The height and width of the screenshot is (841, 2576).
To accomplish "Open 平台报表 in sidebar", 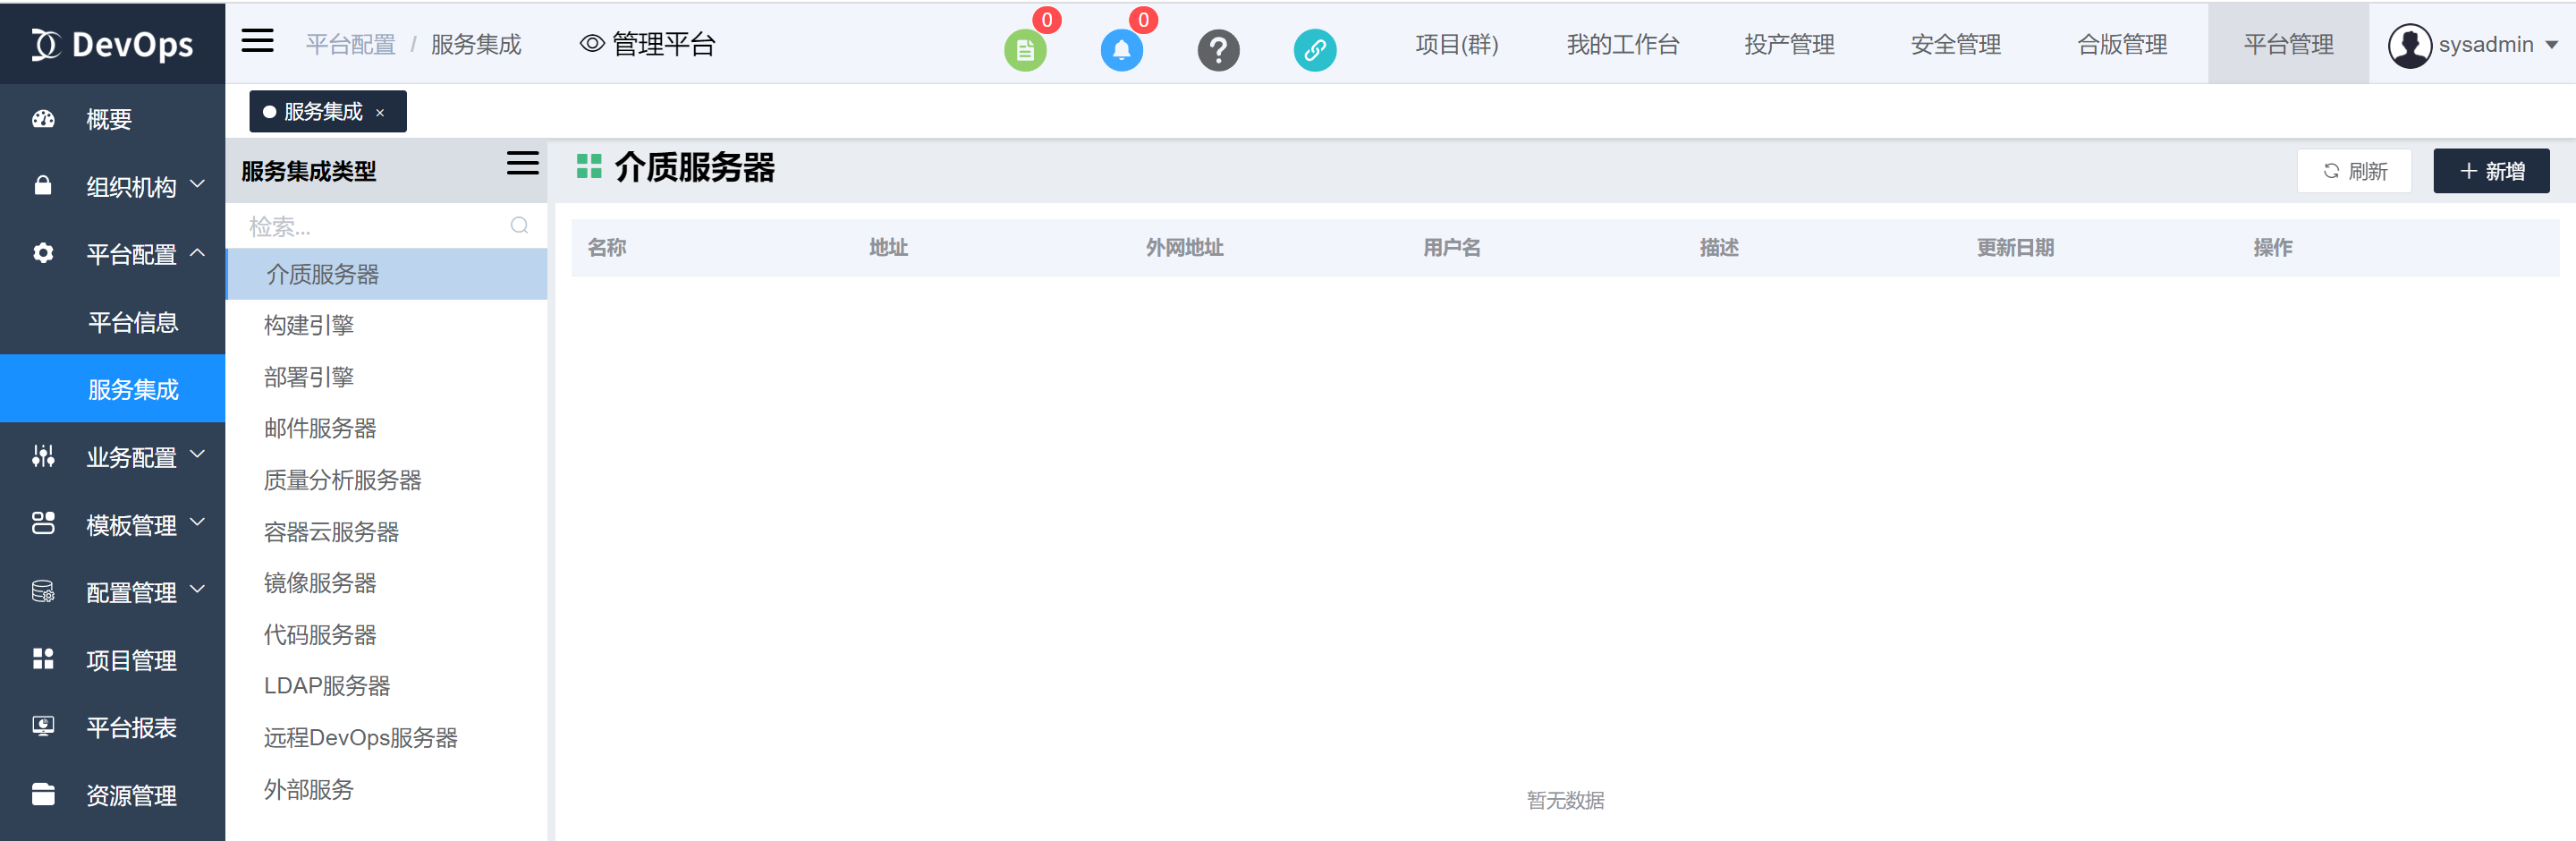I will click(x=113, y=727).
